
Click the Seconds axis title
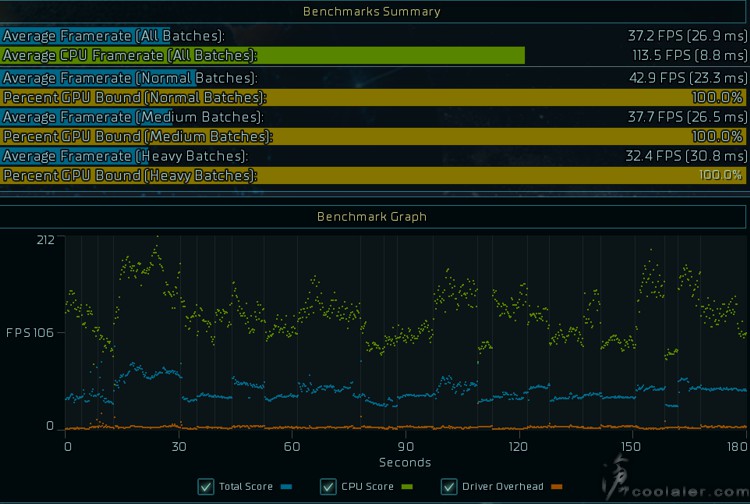(x=405, y=462)
